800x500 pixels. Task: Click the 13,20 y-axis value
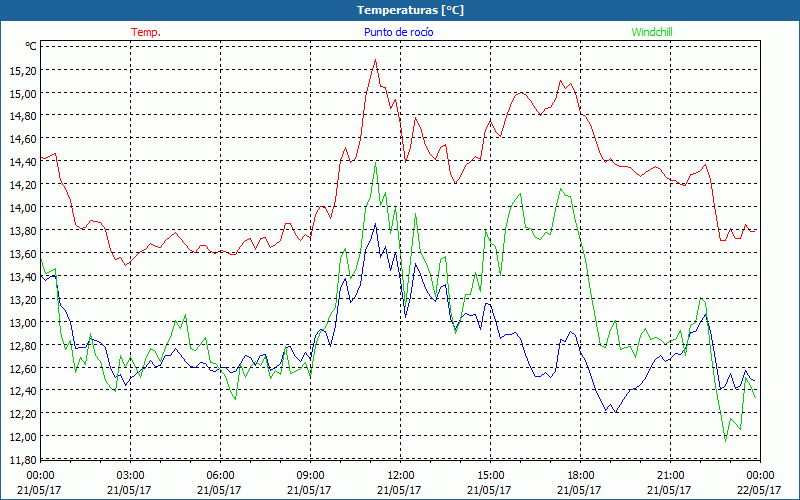(23, 299)
